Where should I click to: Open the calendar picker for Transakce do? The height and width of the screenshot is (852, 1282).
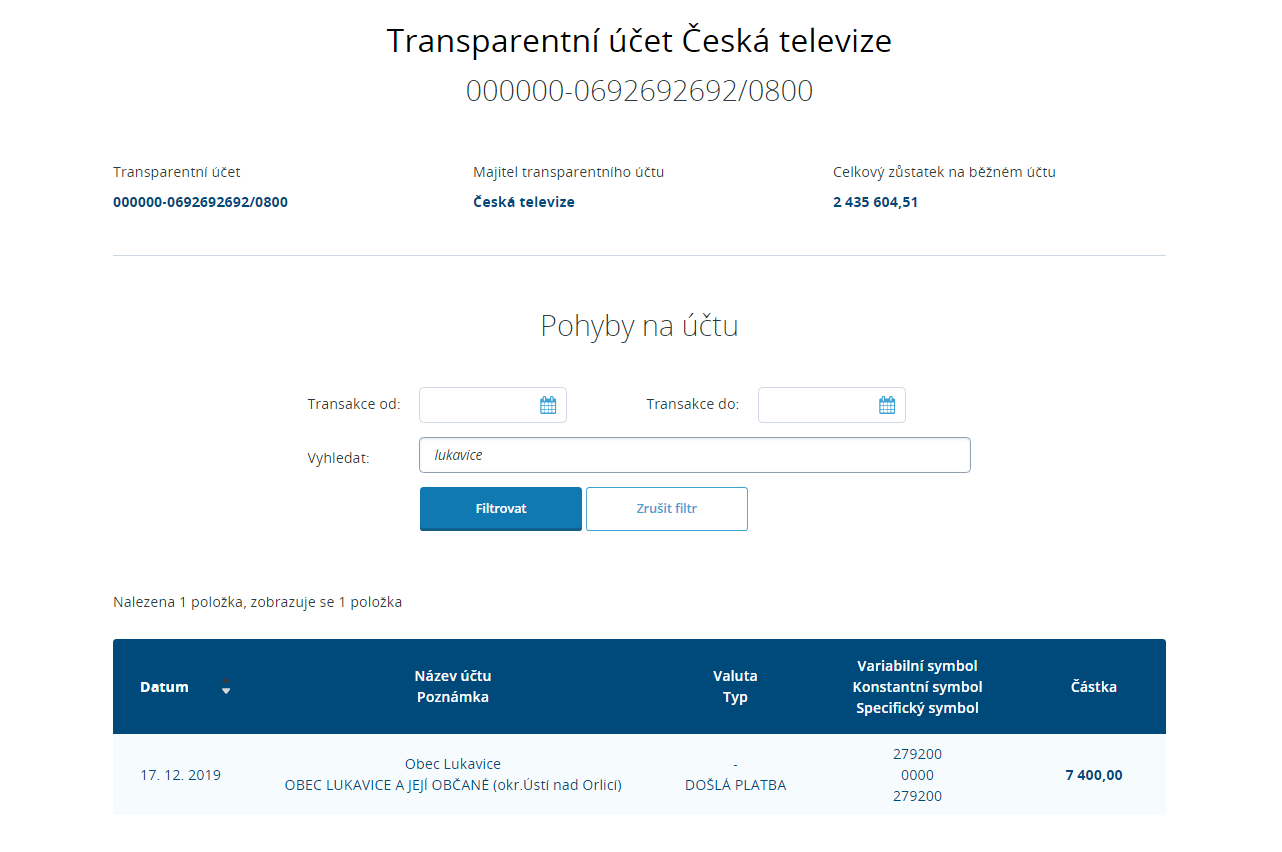887,405
